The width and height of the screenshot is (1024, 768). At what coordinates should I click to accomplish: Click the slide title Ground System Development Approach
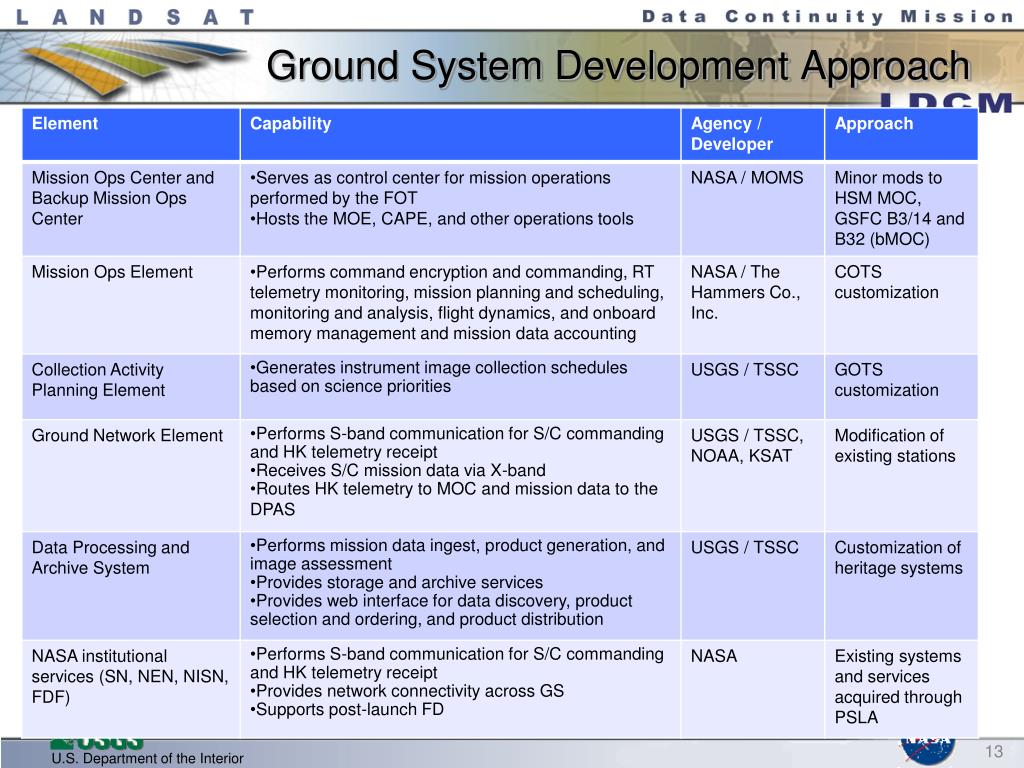click(x=618, y=66)
